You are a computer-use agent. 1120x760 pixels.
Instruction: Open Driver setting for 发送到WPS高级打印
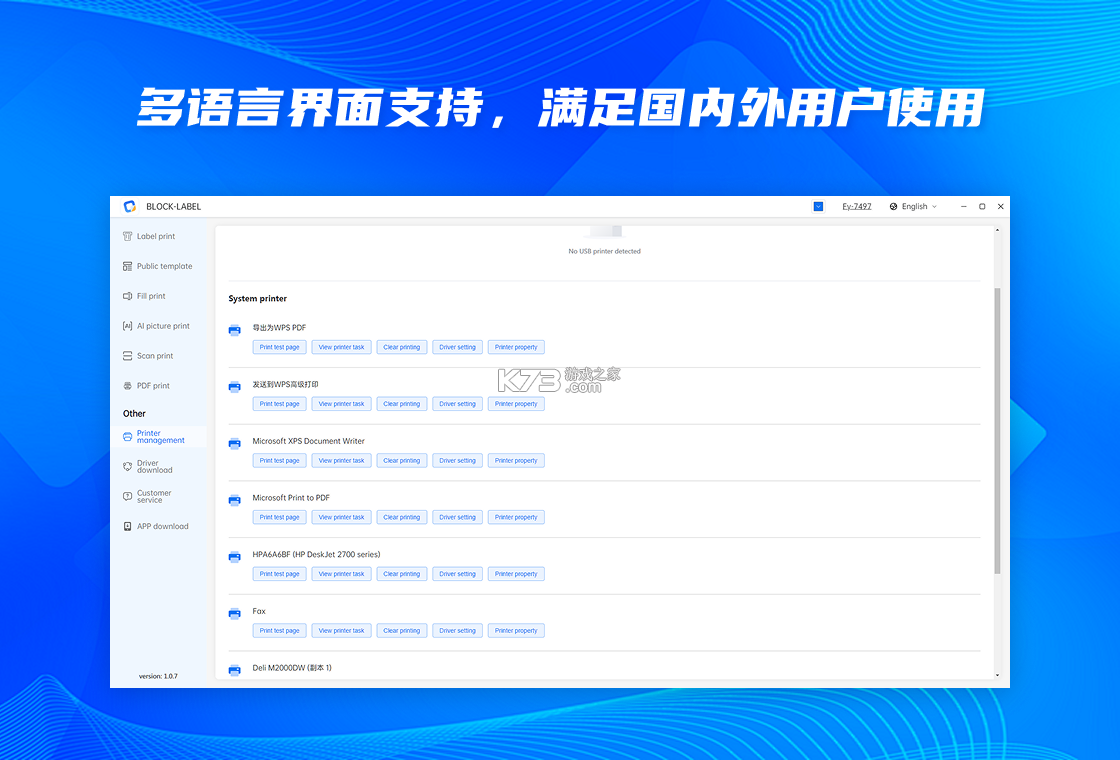457,404
